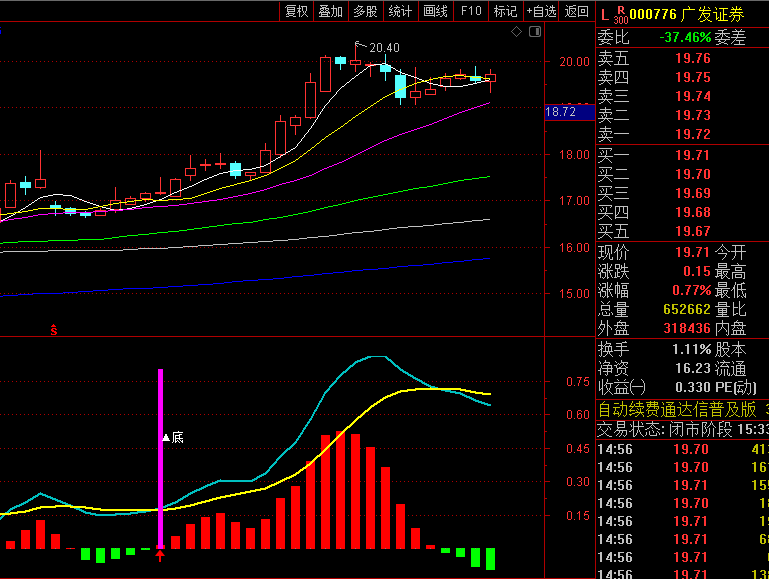Open the 标记 mark menu
This screenshot has width=769, height=579.
click(x=505, y=11)
